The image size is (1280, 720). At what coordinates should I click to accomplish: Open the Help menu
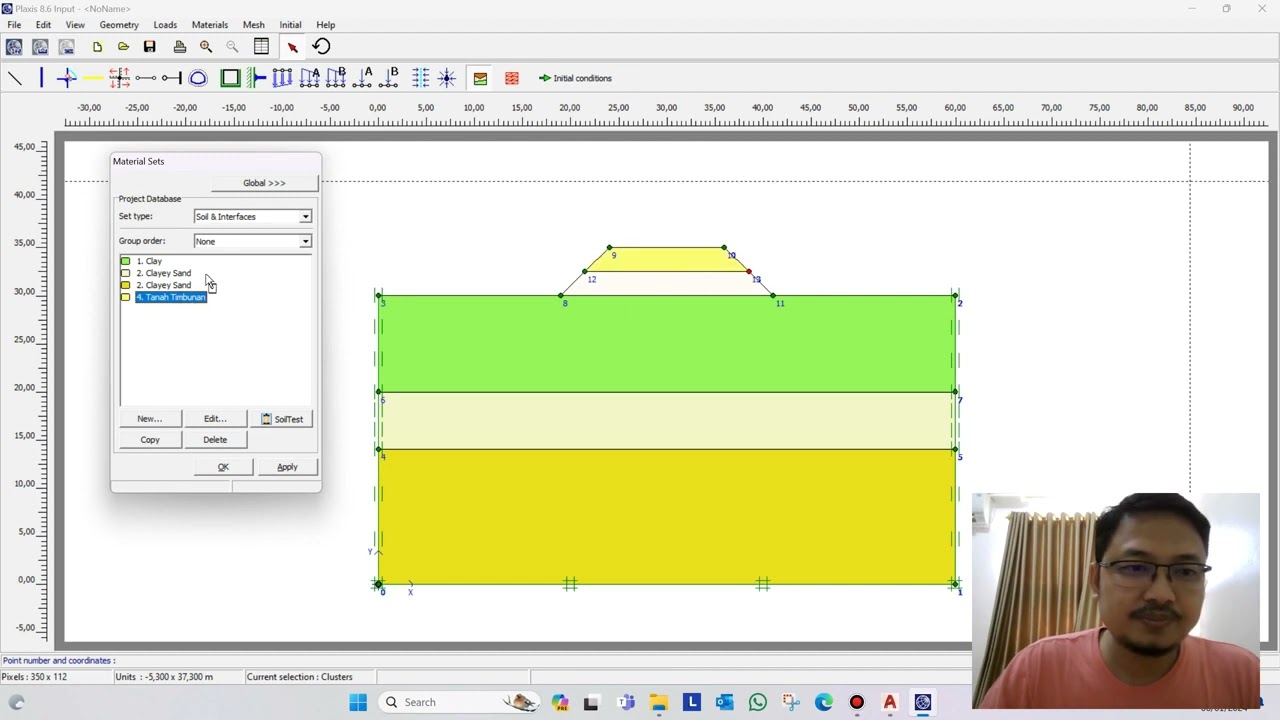(x=326, y=25)
